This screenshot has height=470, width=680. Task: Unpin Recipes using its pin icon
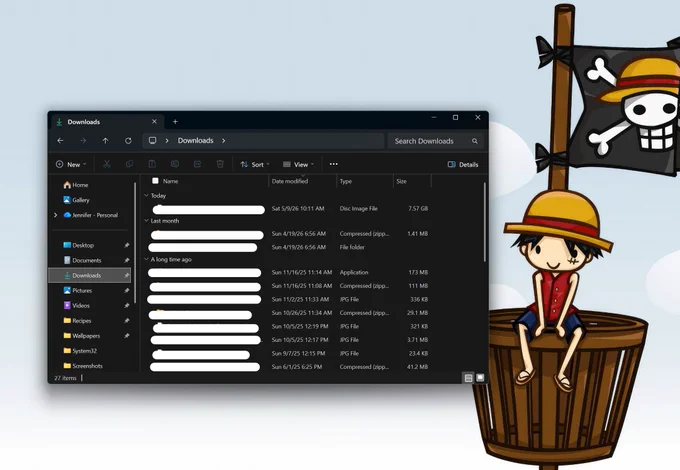pos(127,321)
